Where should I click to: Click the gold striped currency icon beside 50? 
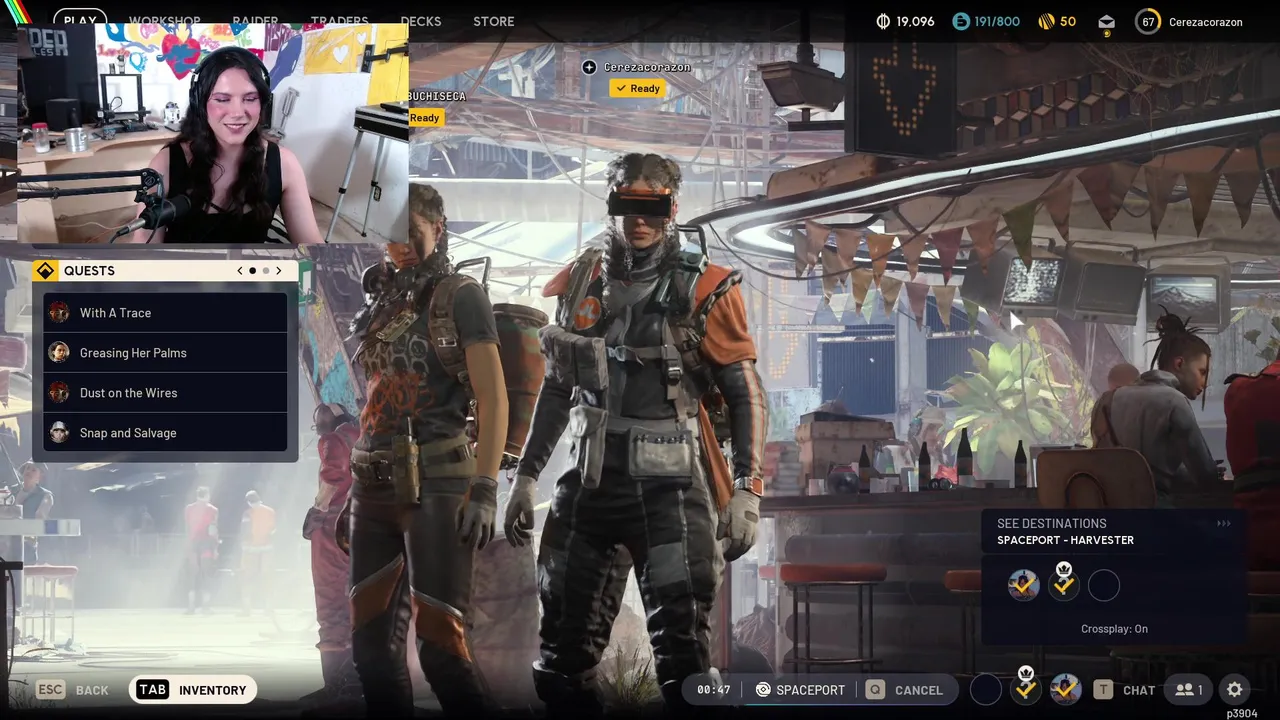click(x=1046, y=21)
